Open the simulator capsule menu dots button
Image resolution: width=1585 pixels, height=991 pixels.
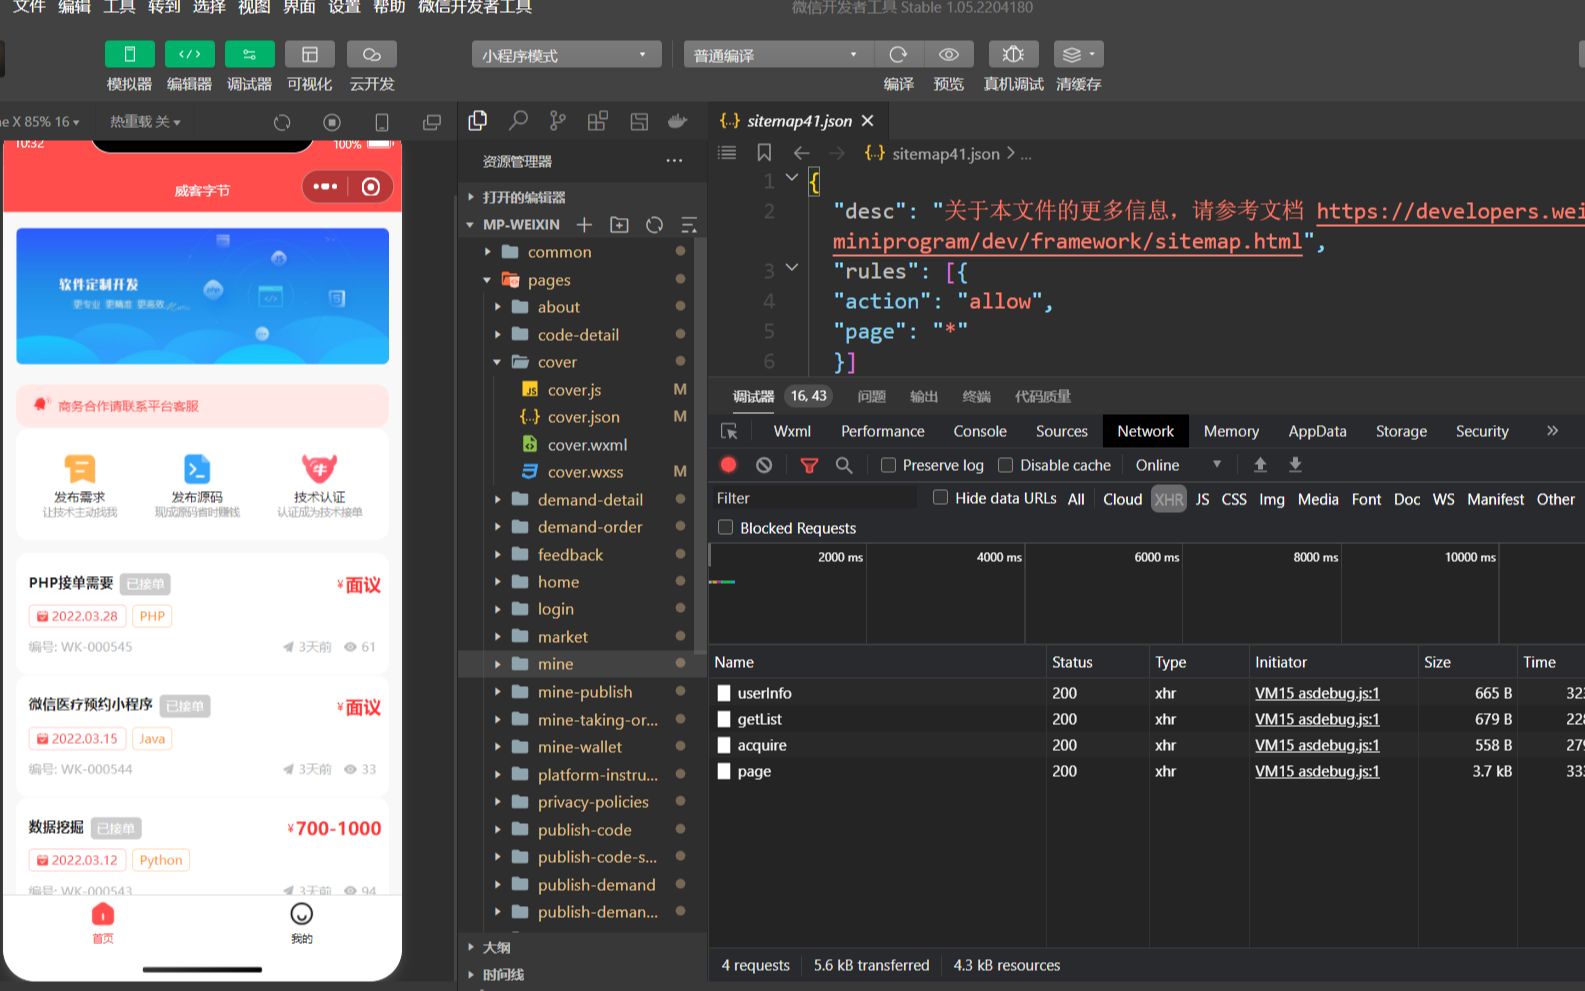325,187
